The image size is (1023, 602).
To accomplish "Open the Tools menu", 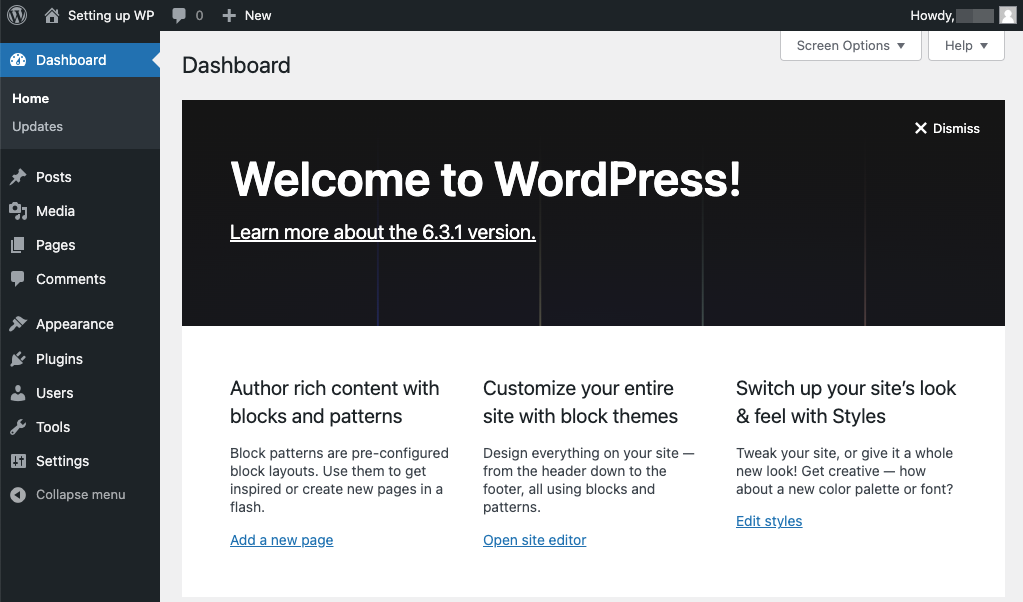I will (x=80, y=427).
